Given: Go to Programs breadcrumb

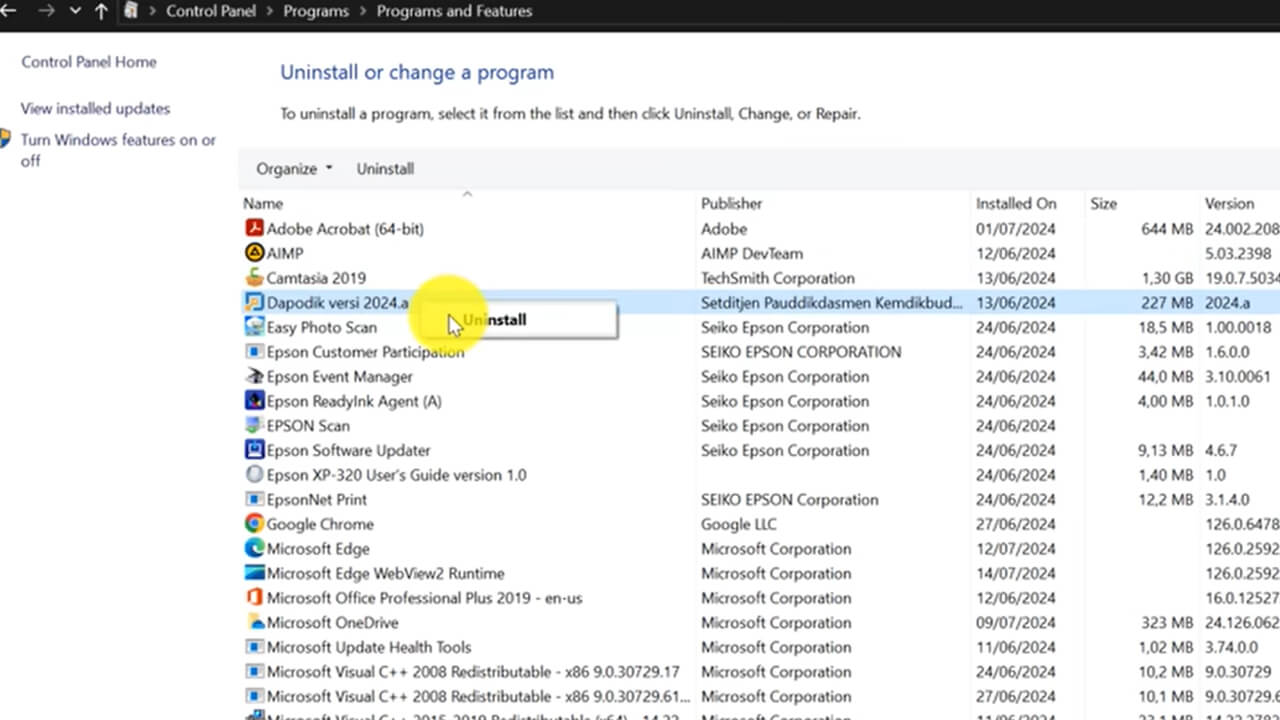Looking at the screenshot, I should coord(316,11).
